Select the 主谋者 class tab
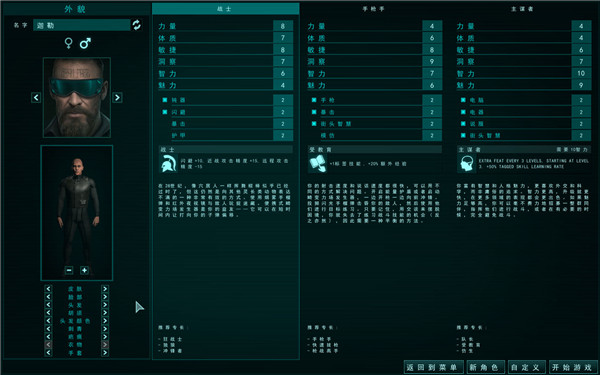 click(x=522, y=8)
